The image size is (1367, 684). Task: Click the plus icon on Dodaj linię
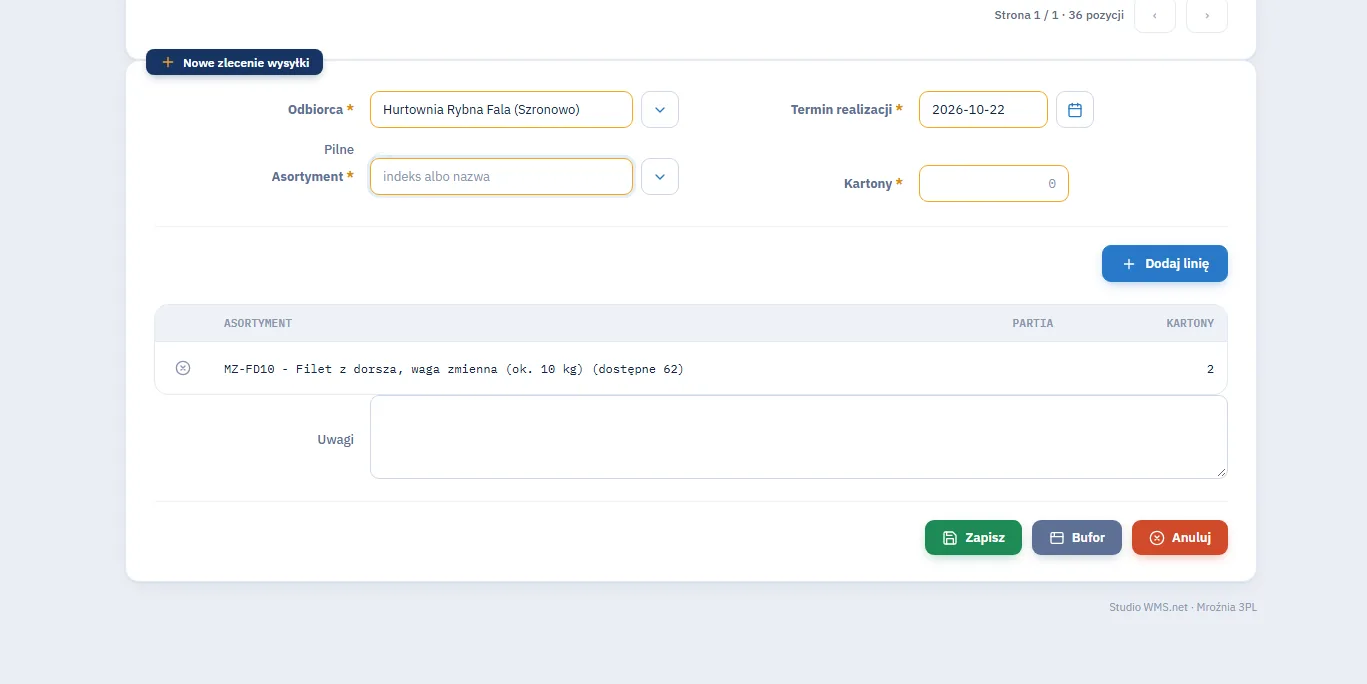click(x=1129, y=264)
